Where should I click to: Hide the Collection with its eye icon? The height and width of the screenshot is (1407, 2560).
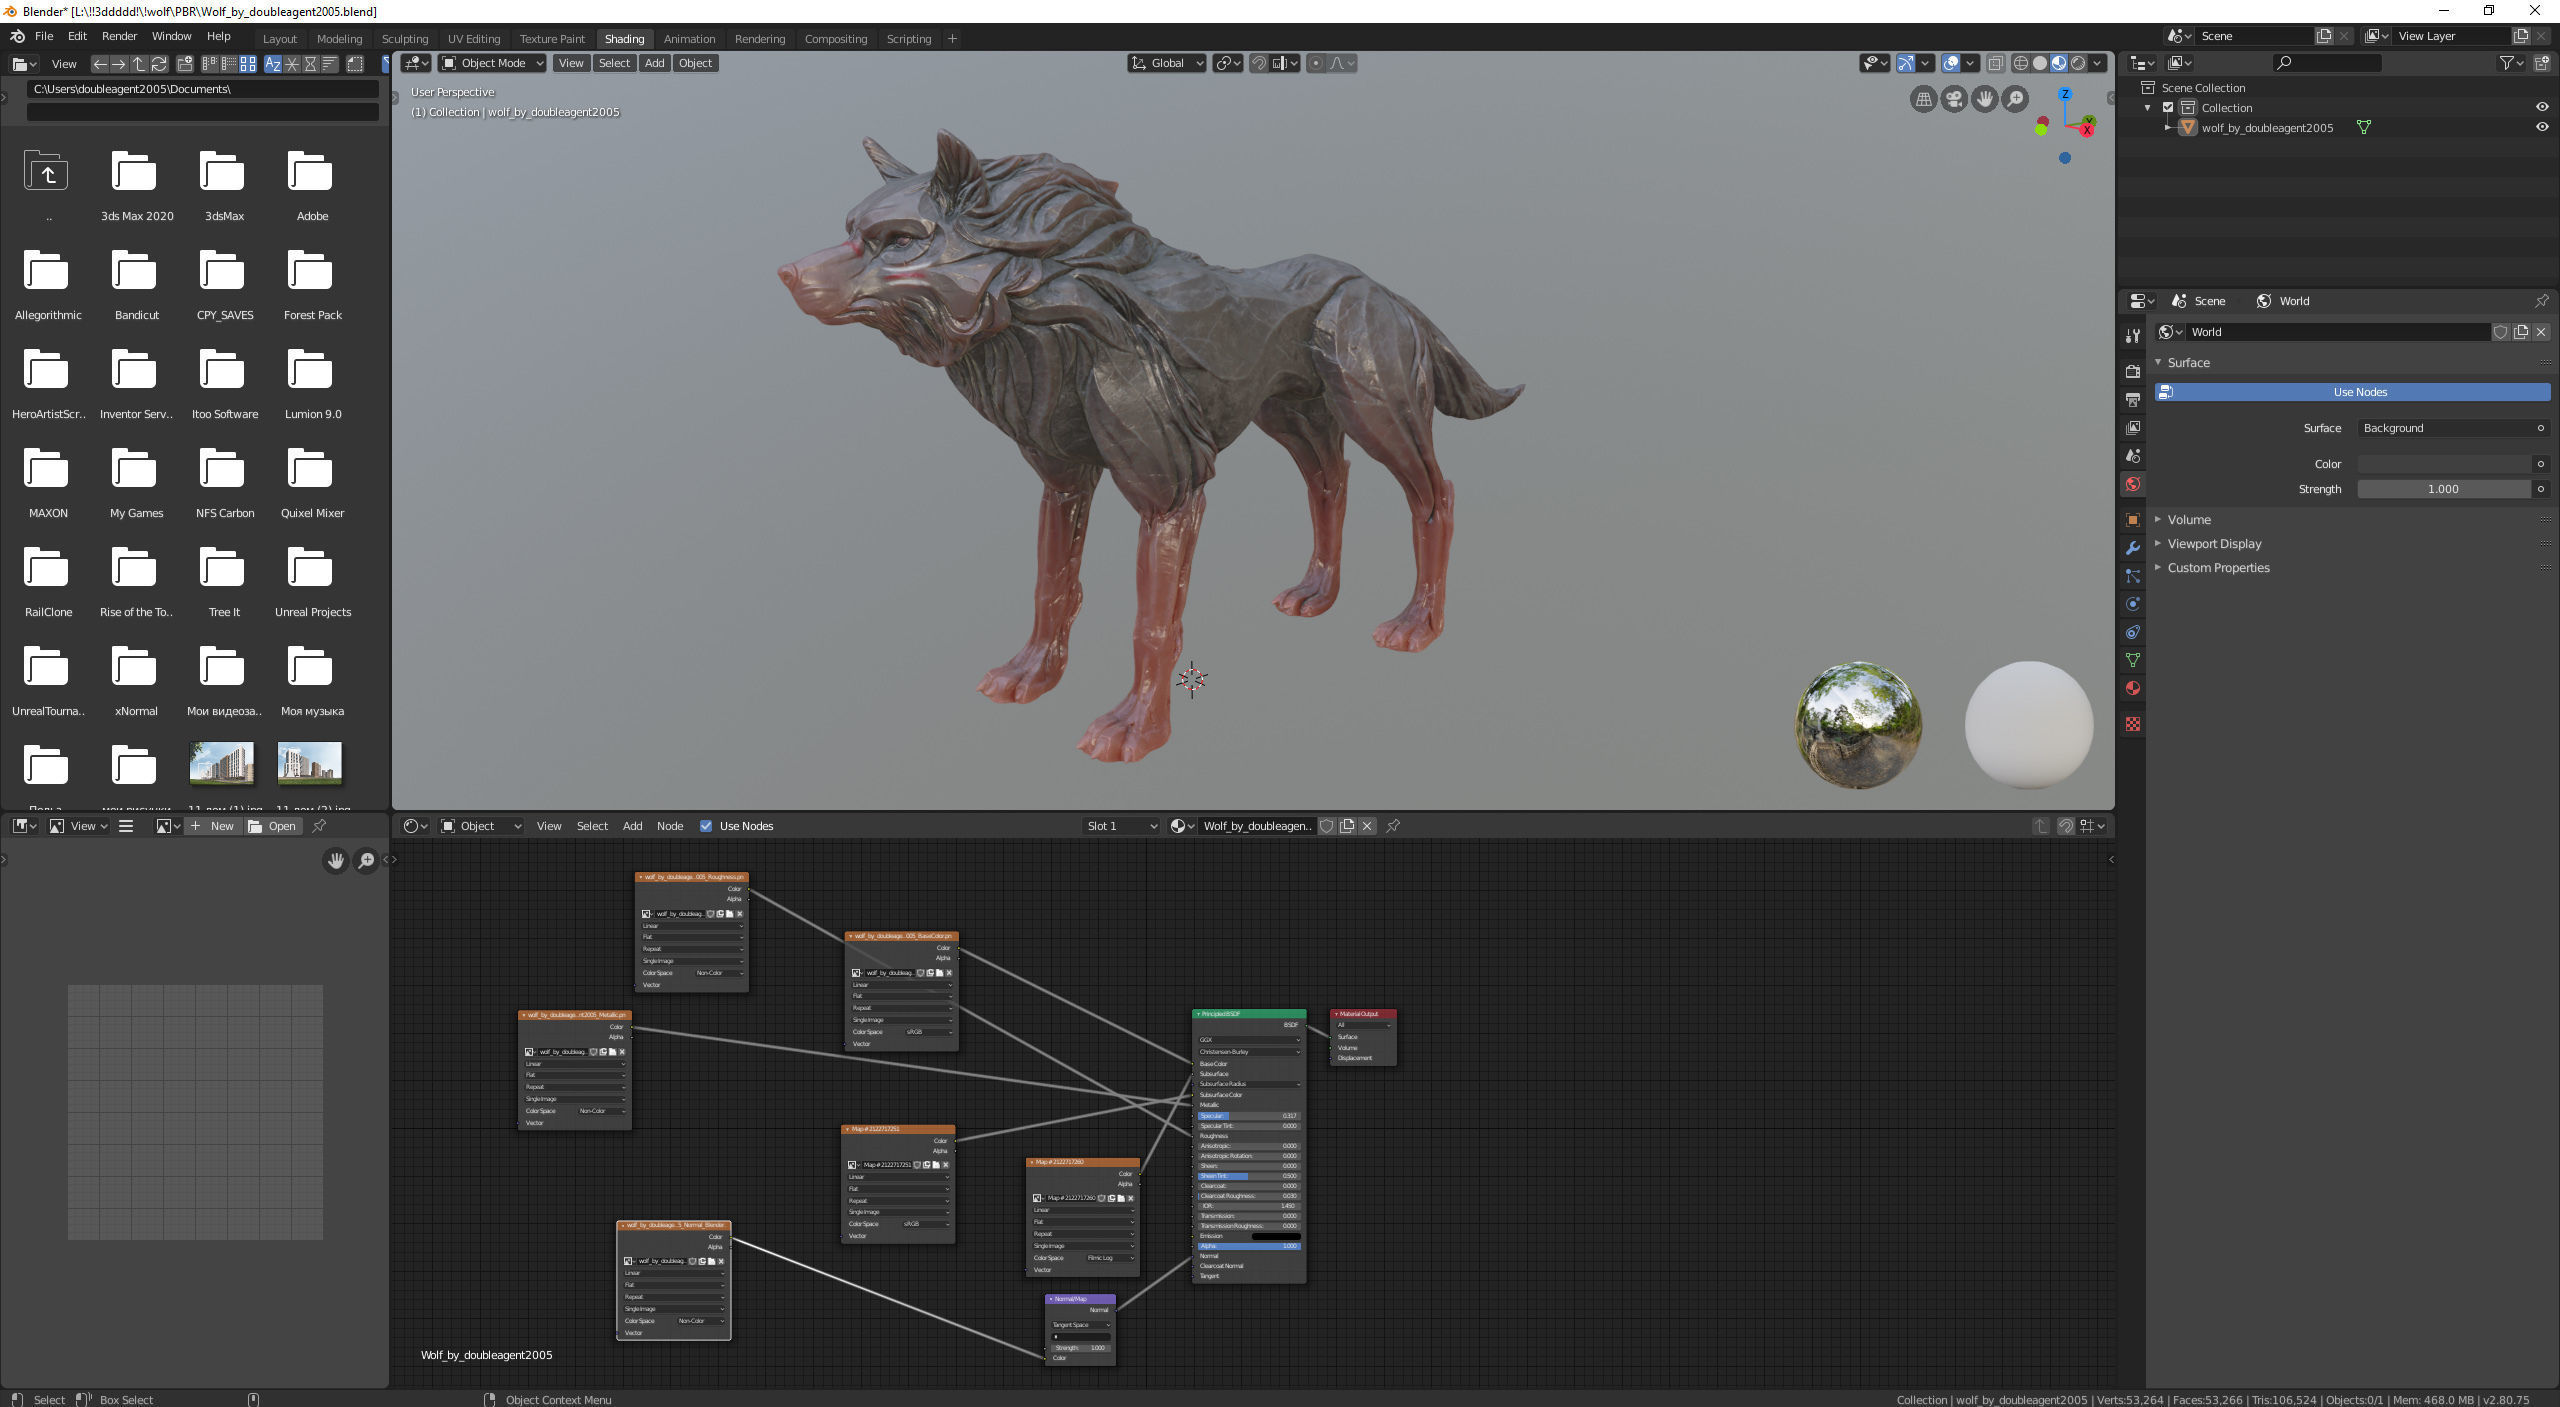pyautogui.click(x=2541, y=107)
